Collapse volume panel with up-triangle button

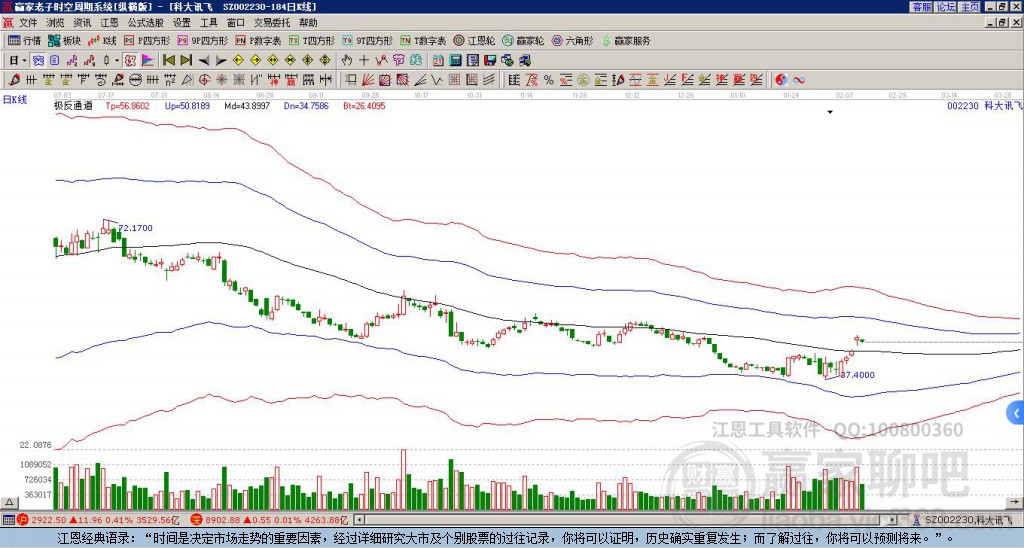9,502
